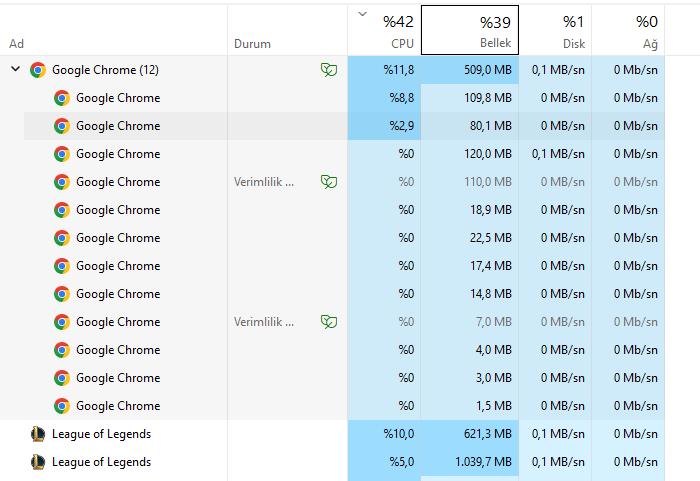Collapse the Google Chrome (12) process group
700x481 pixels.
[x=16, y=69]
